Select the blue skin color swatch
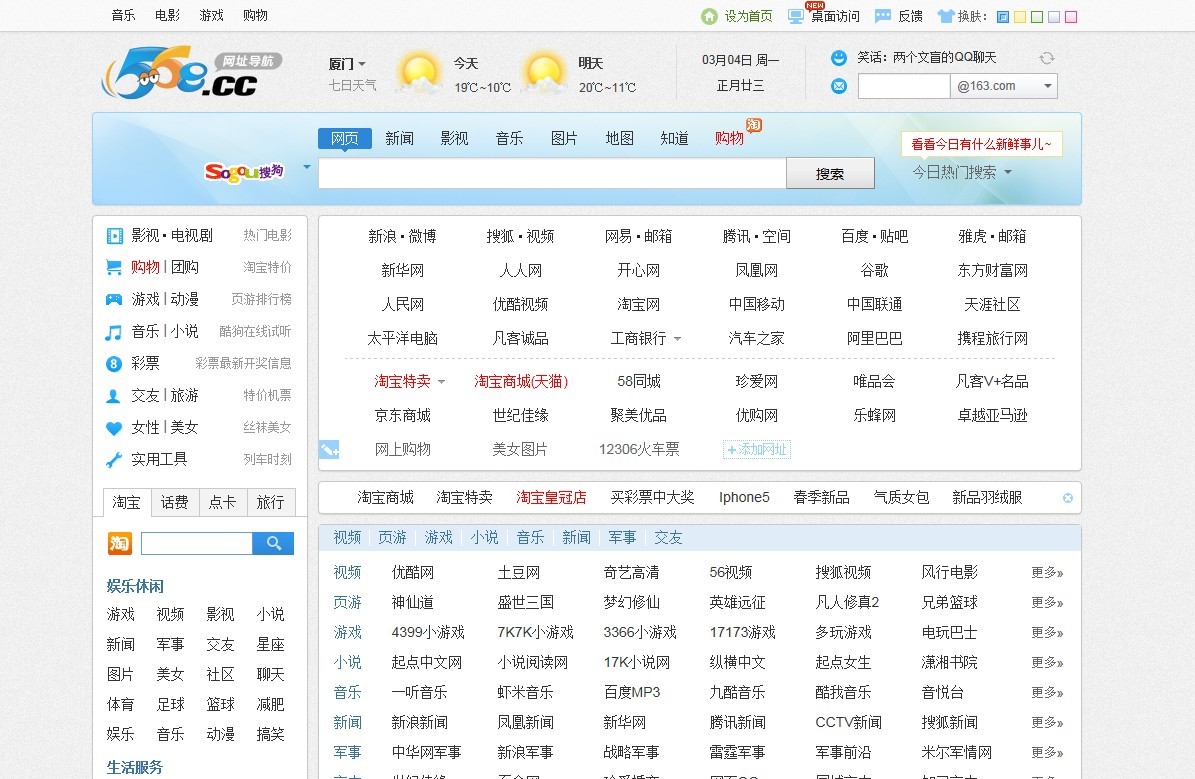This screenshot has width=1195, height=779. pos(1003,17)
